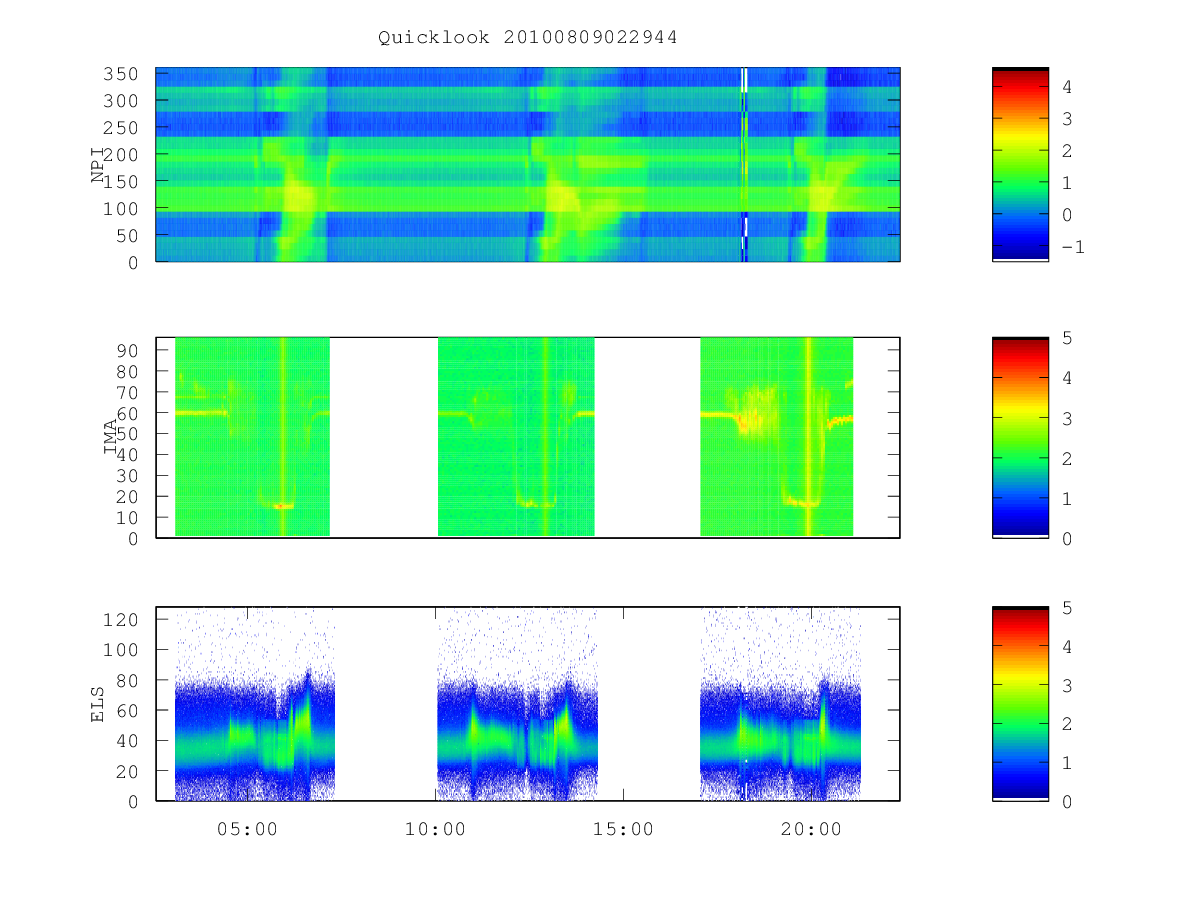Click the 4 label on NPI color bar
The width and height of the screenshot is (1200, 900).
1067,87
